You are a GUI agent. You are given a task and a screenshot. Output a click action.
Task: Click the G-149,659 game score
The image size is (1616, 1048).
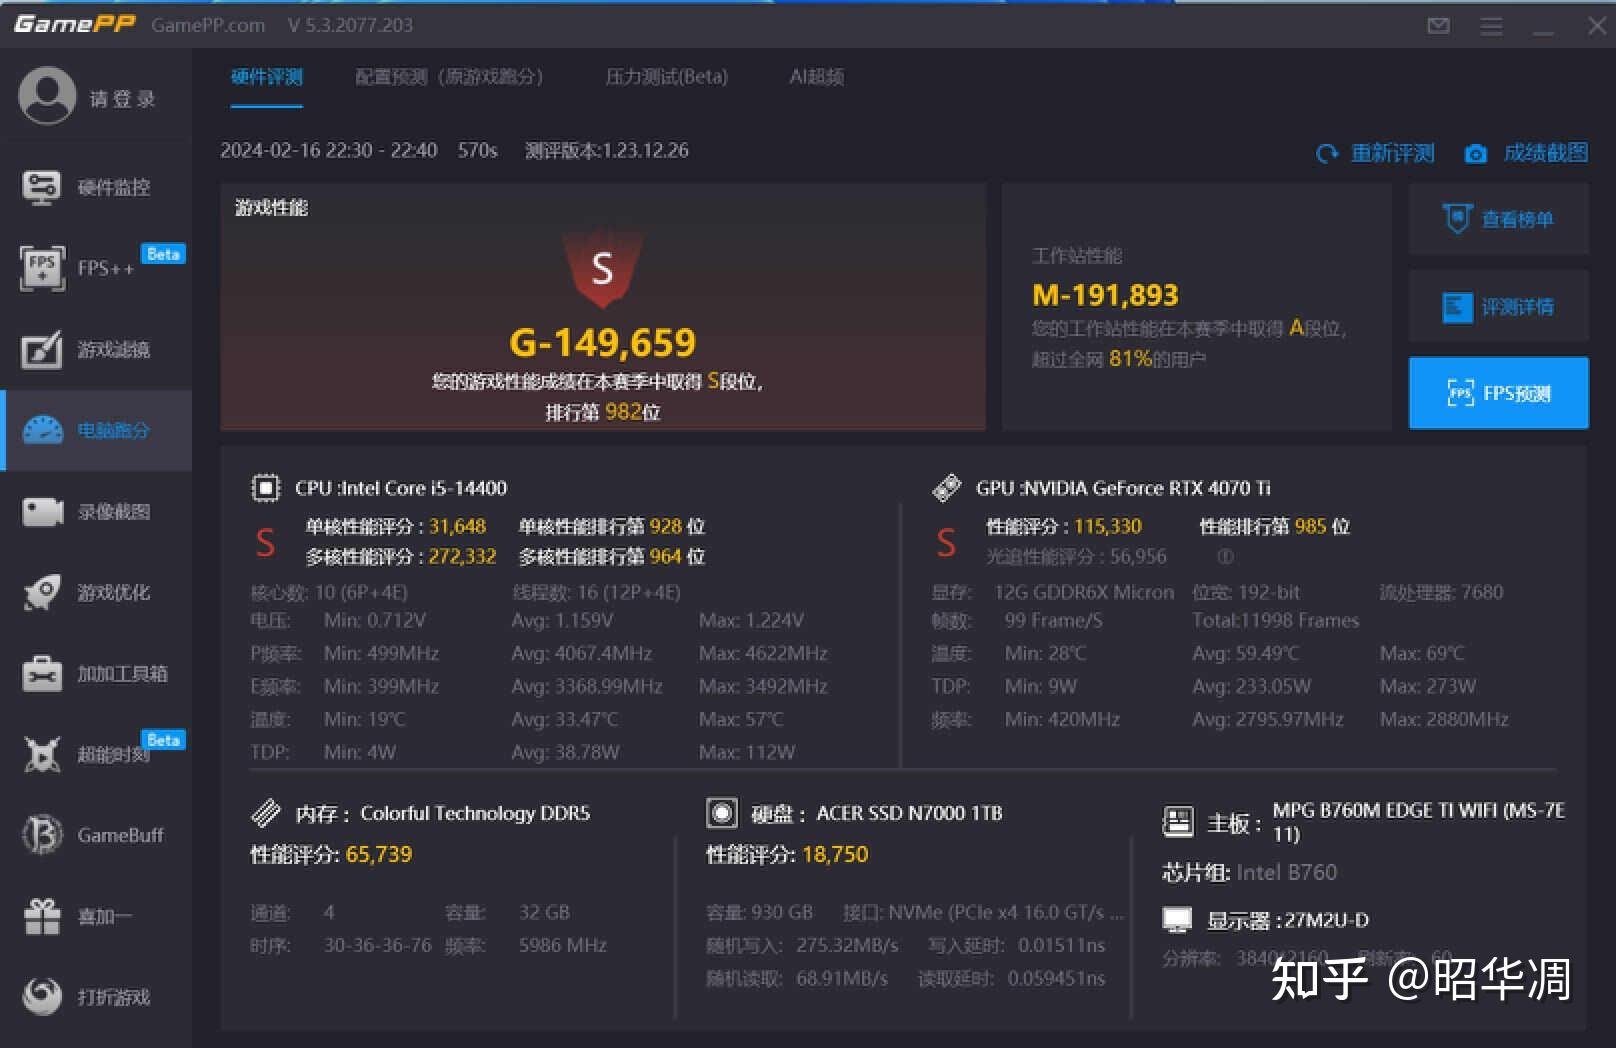tap(602, 343)
